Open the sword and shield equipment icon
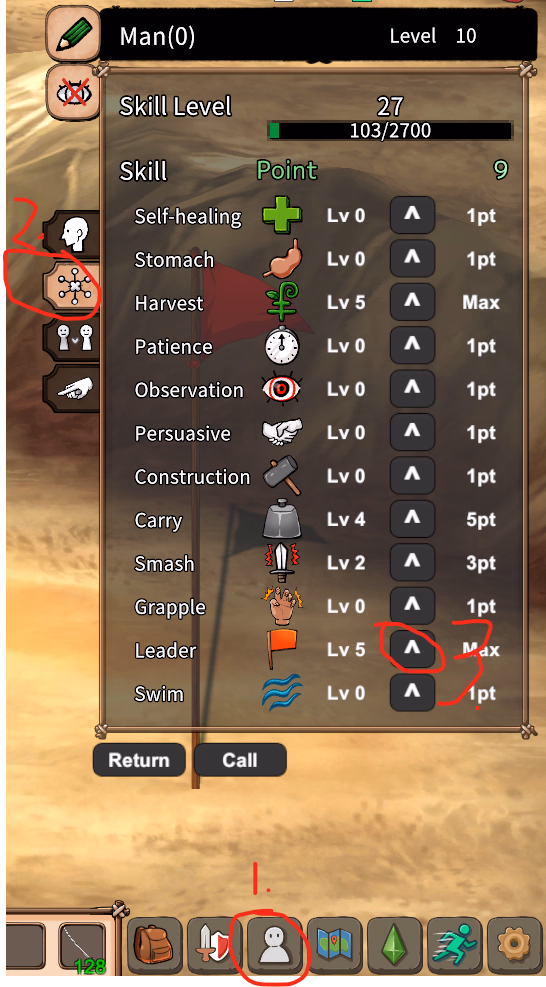The width and height of the screenshot is (546, 987). 214,945
